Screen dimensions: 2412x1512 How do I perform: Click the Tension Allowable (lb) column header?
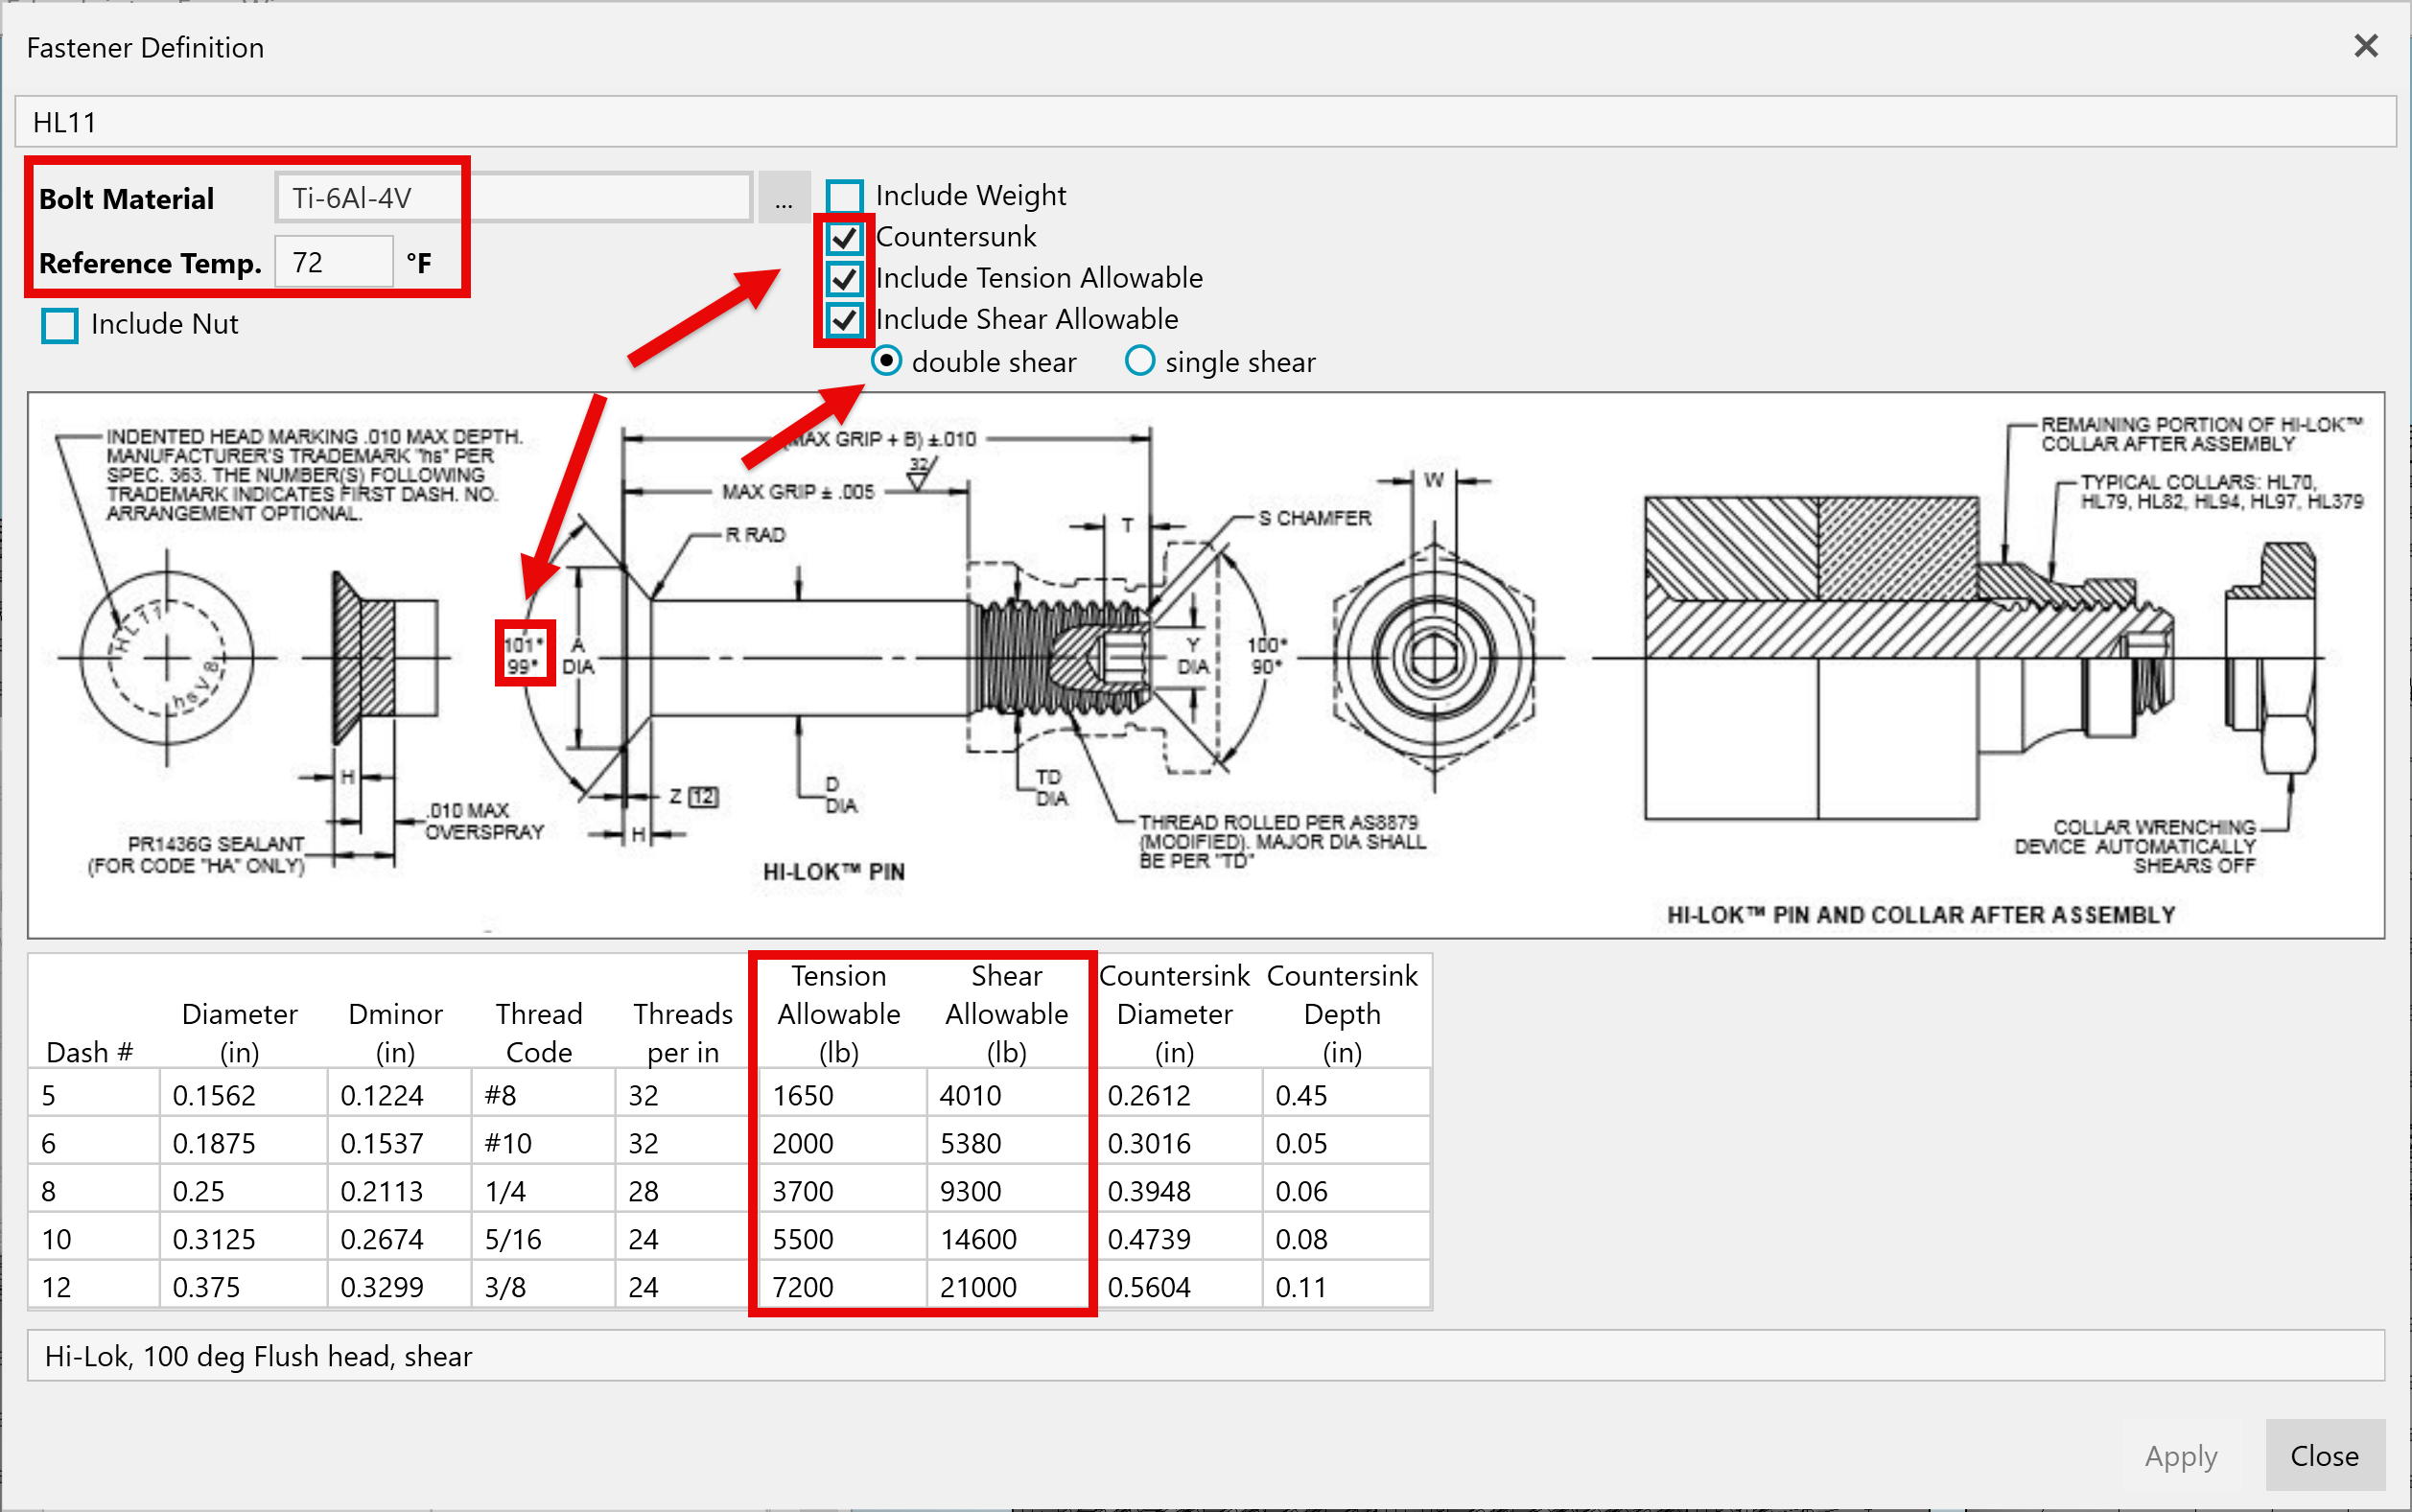point(839,1013)
